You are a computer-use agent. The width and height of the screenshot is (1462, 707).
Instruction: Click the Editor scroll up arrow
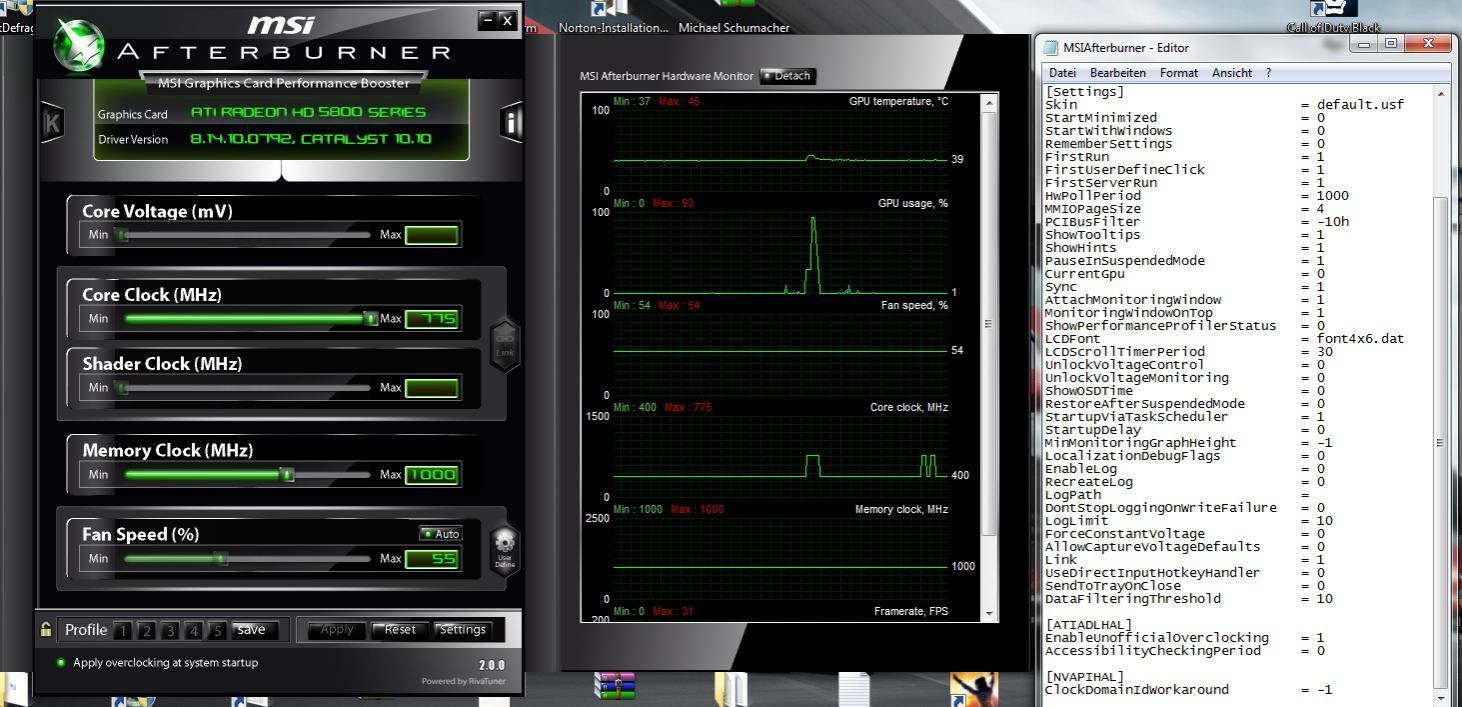[x=1441, y=93]
